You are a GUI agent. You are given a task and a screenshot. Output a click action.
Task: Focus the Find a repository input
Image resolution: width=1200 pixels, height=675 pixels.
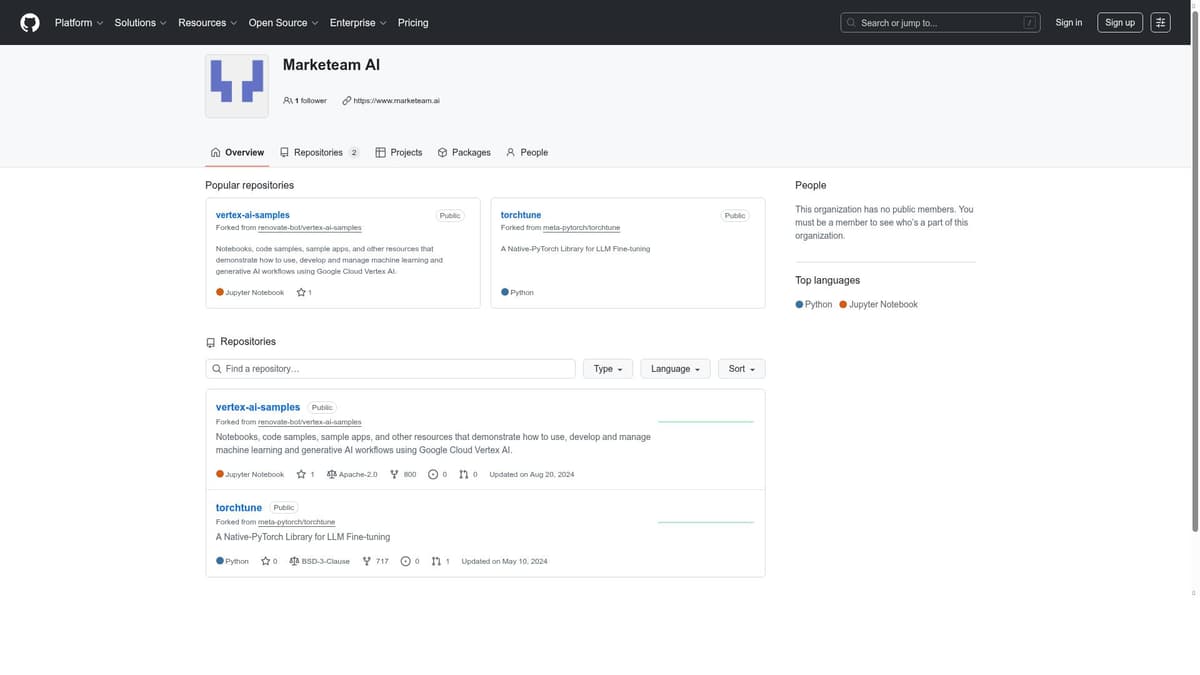(390, 369)
